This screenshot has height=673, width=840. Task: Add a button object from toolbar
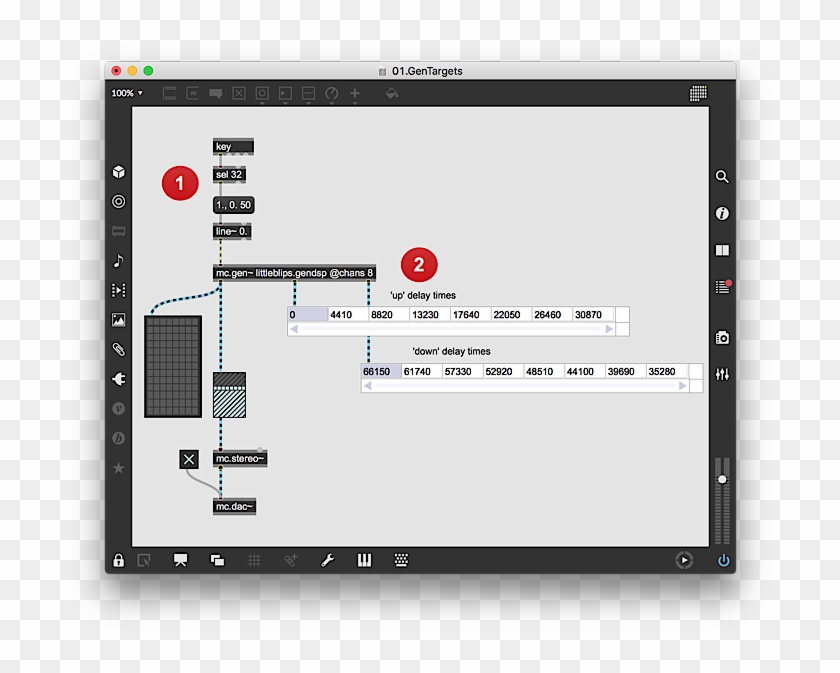pyautogui.click(x=262, y=93)
